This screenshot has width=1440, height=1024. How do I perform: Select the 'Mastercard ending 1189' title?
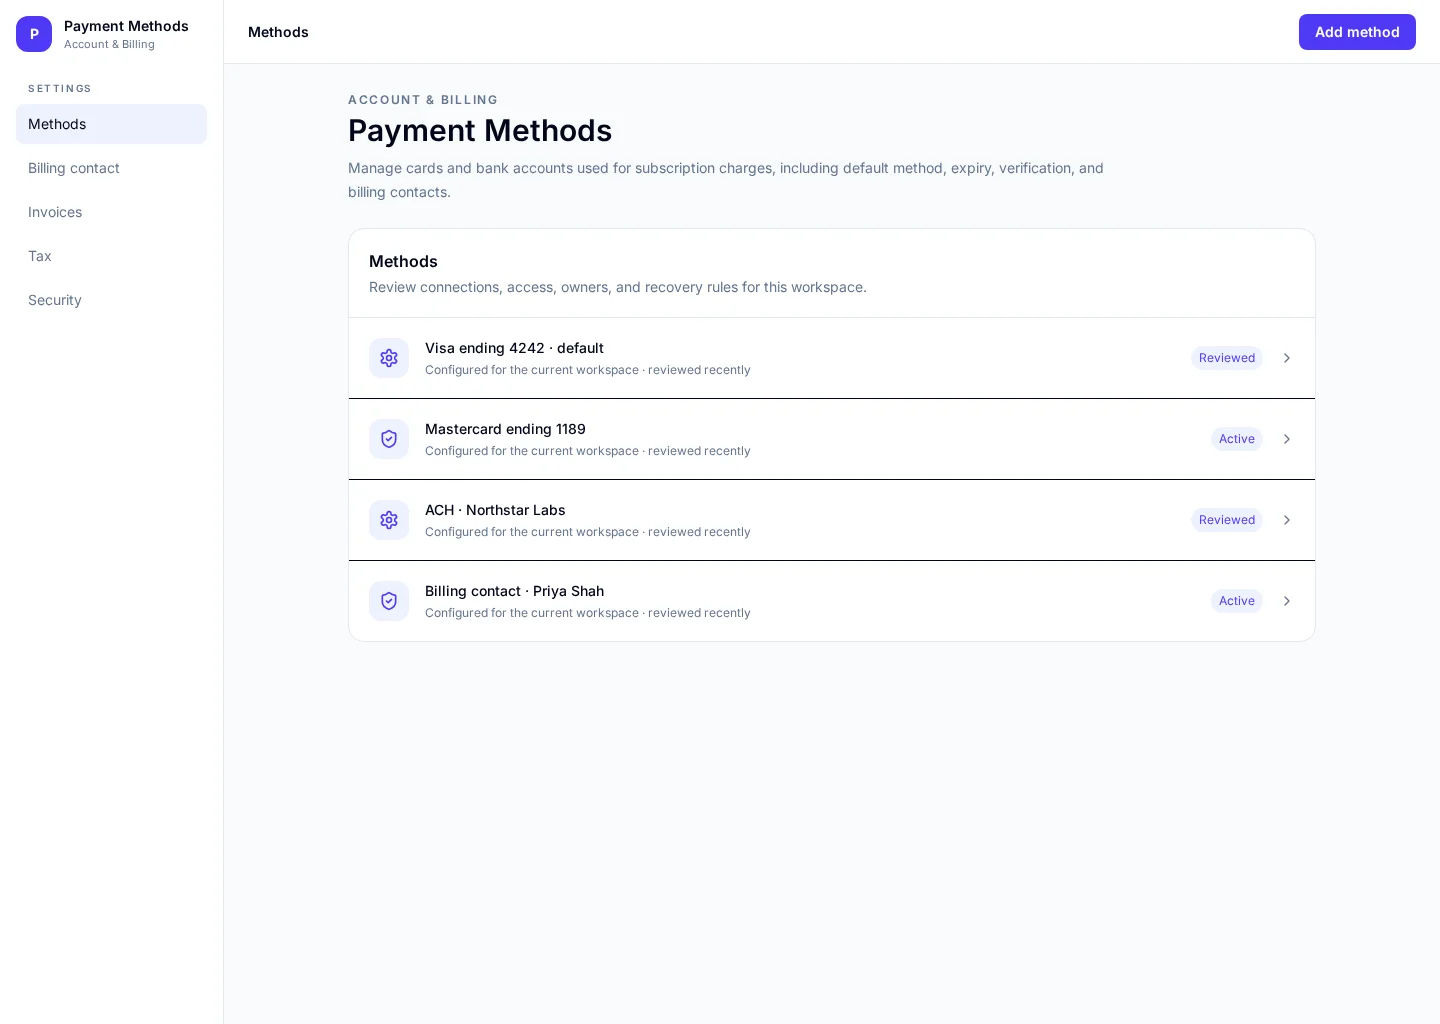(x=505, y=429)
